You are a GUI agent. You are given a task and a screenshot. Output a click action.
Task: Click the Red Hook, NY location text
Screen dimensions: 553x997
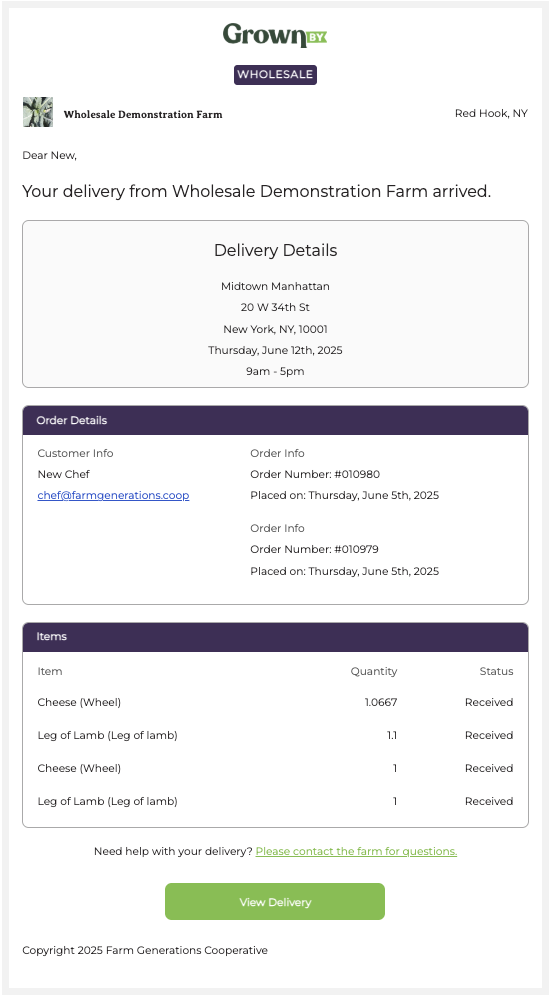click(x=491, y=114)
